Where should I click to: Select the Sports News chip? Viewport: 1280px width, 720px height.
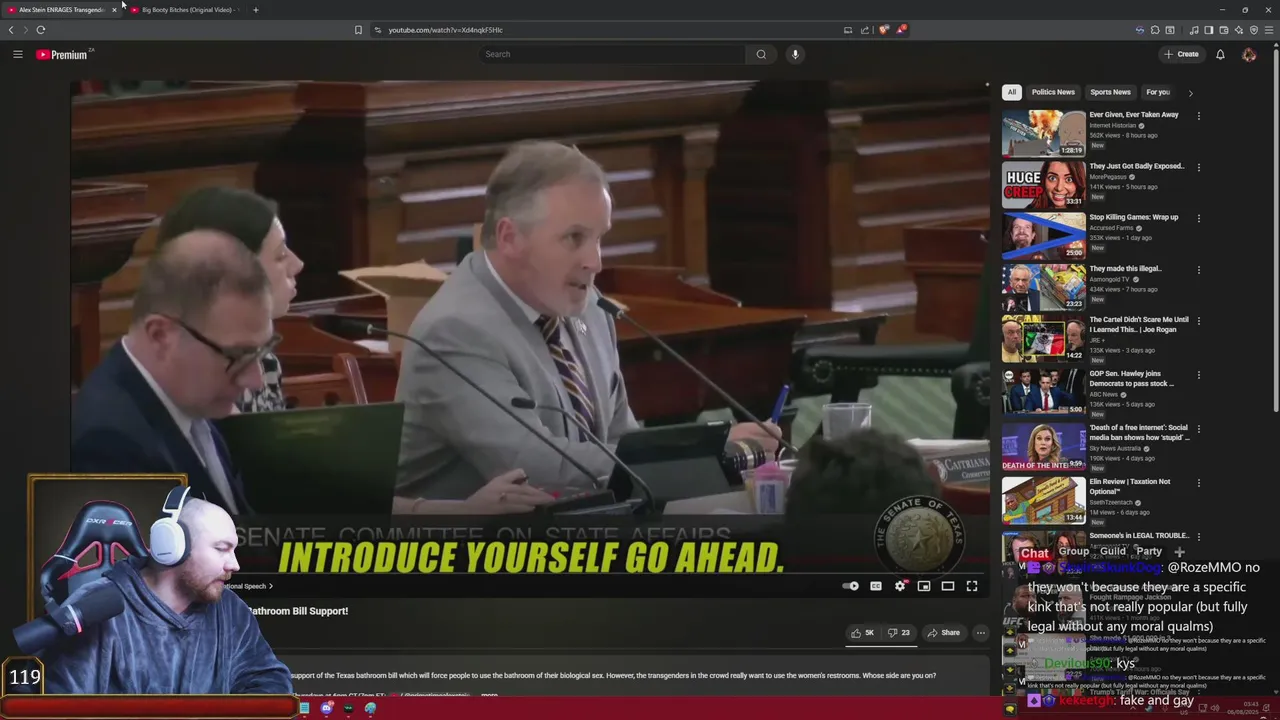[x=1110, y=92]
